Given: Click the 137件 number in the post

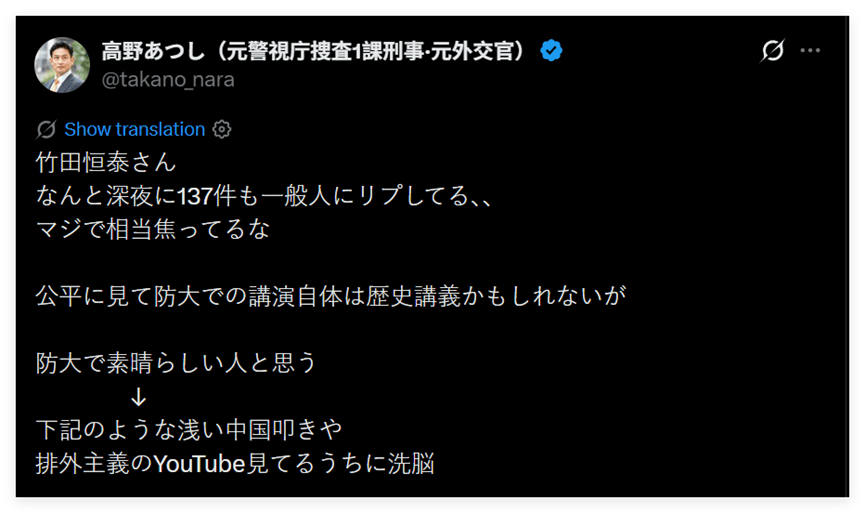Looking at the screenshot, I should 209,195.
